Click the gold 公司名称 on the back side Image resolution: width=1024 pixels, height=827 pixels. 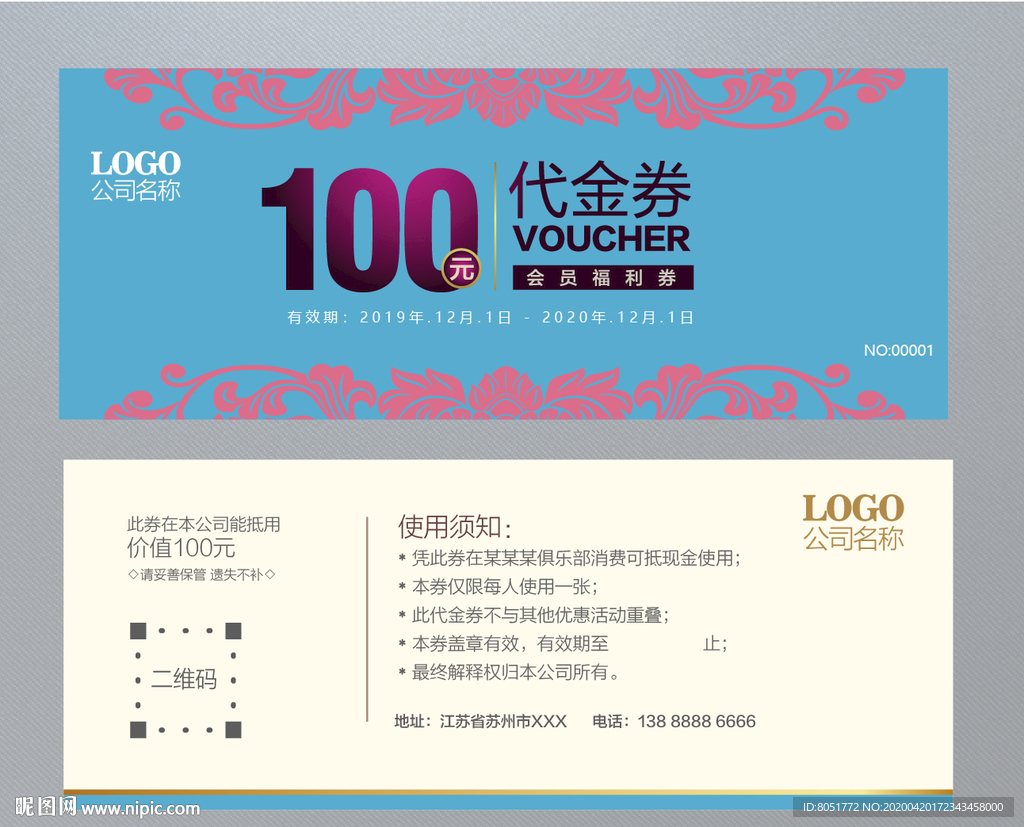click(853, 539)
